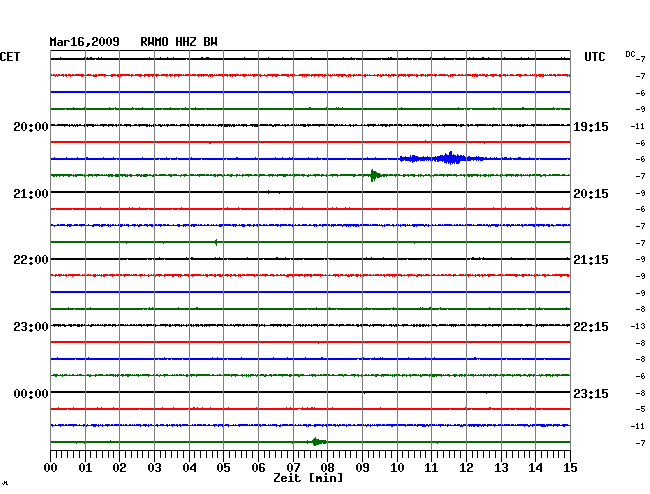Image resolution: width=650 pixels, height=494 pixels.
Task: Click the 20:00 CET time label
Action: point(31,126)
